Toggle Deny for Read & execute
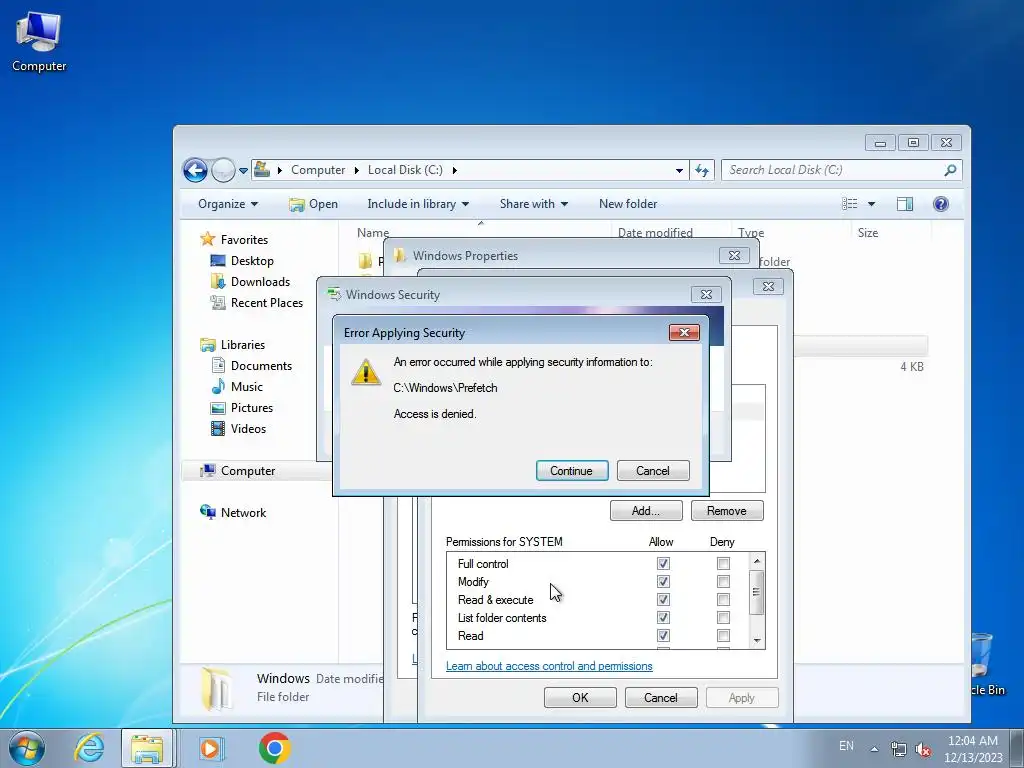1024x768 pixels. [x=723, y=600]
